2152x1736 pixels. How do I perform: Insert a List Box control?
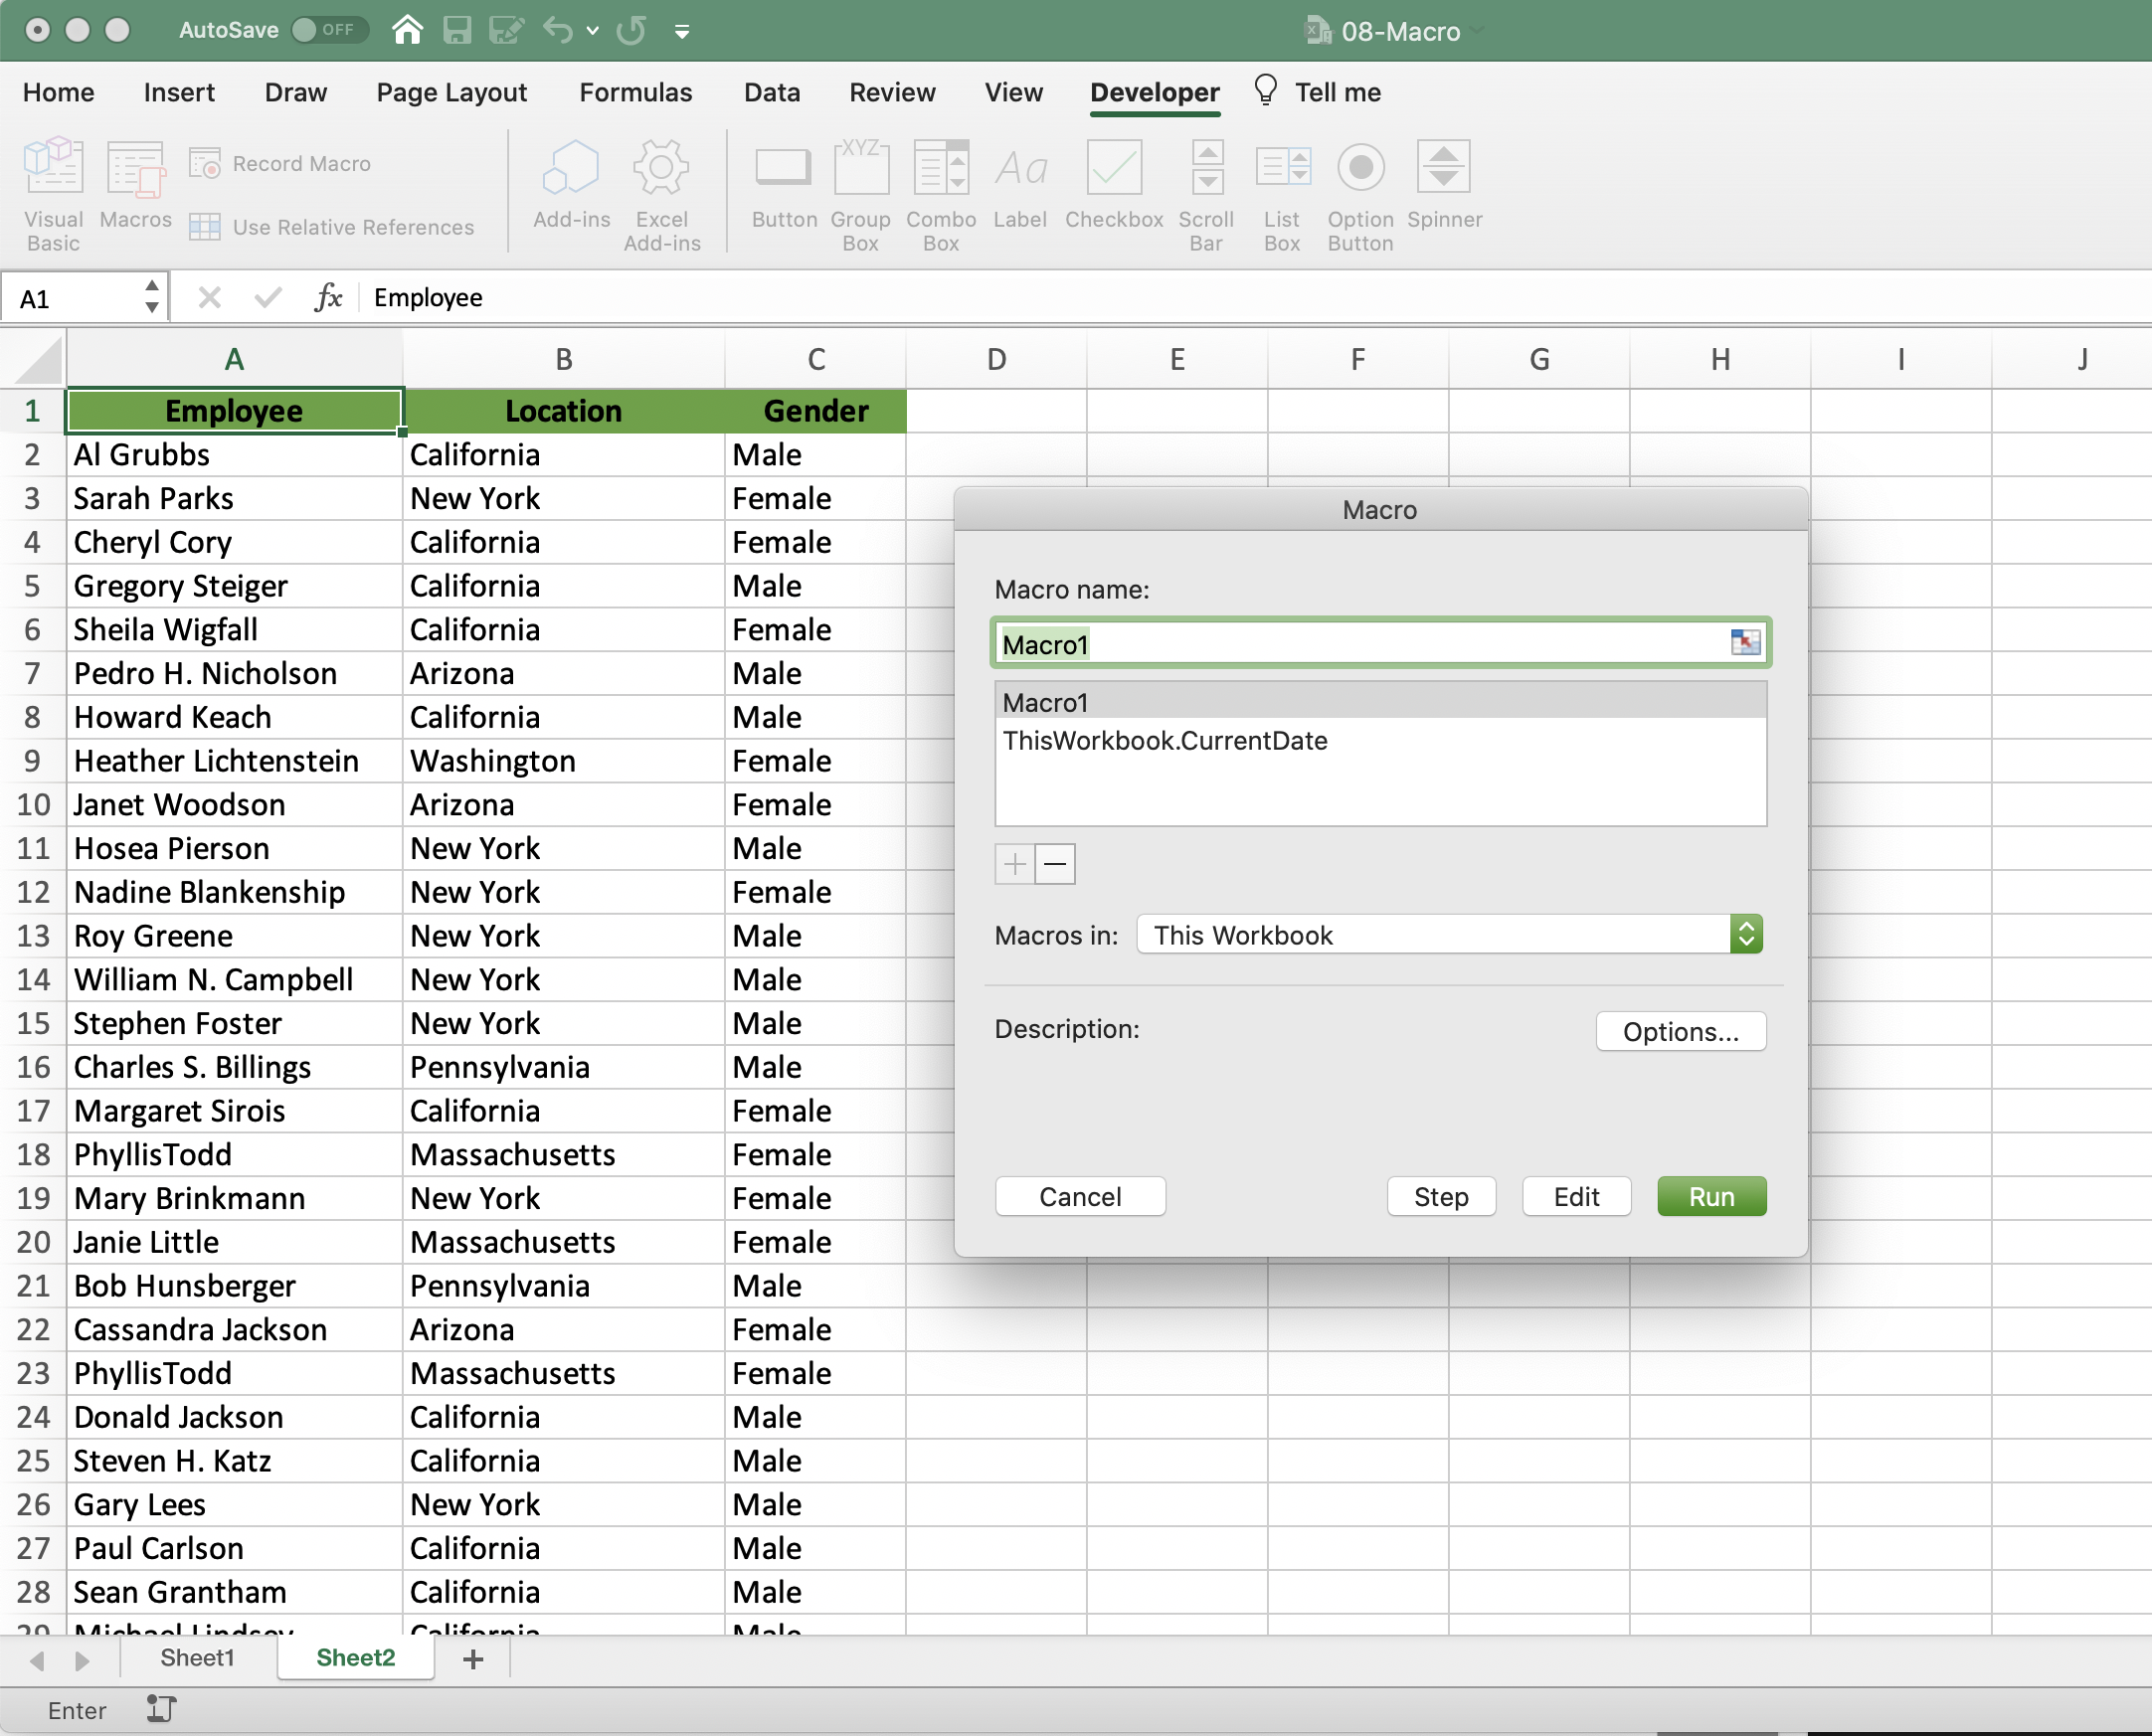coord(1282,193)
